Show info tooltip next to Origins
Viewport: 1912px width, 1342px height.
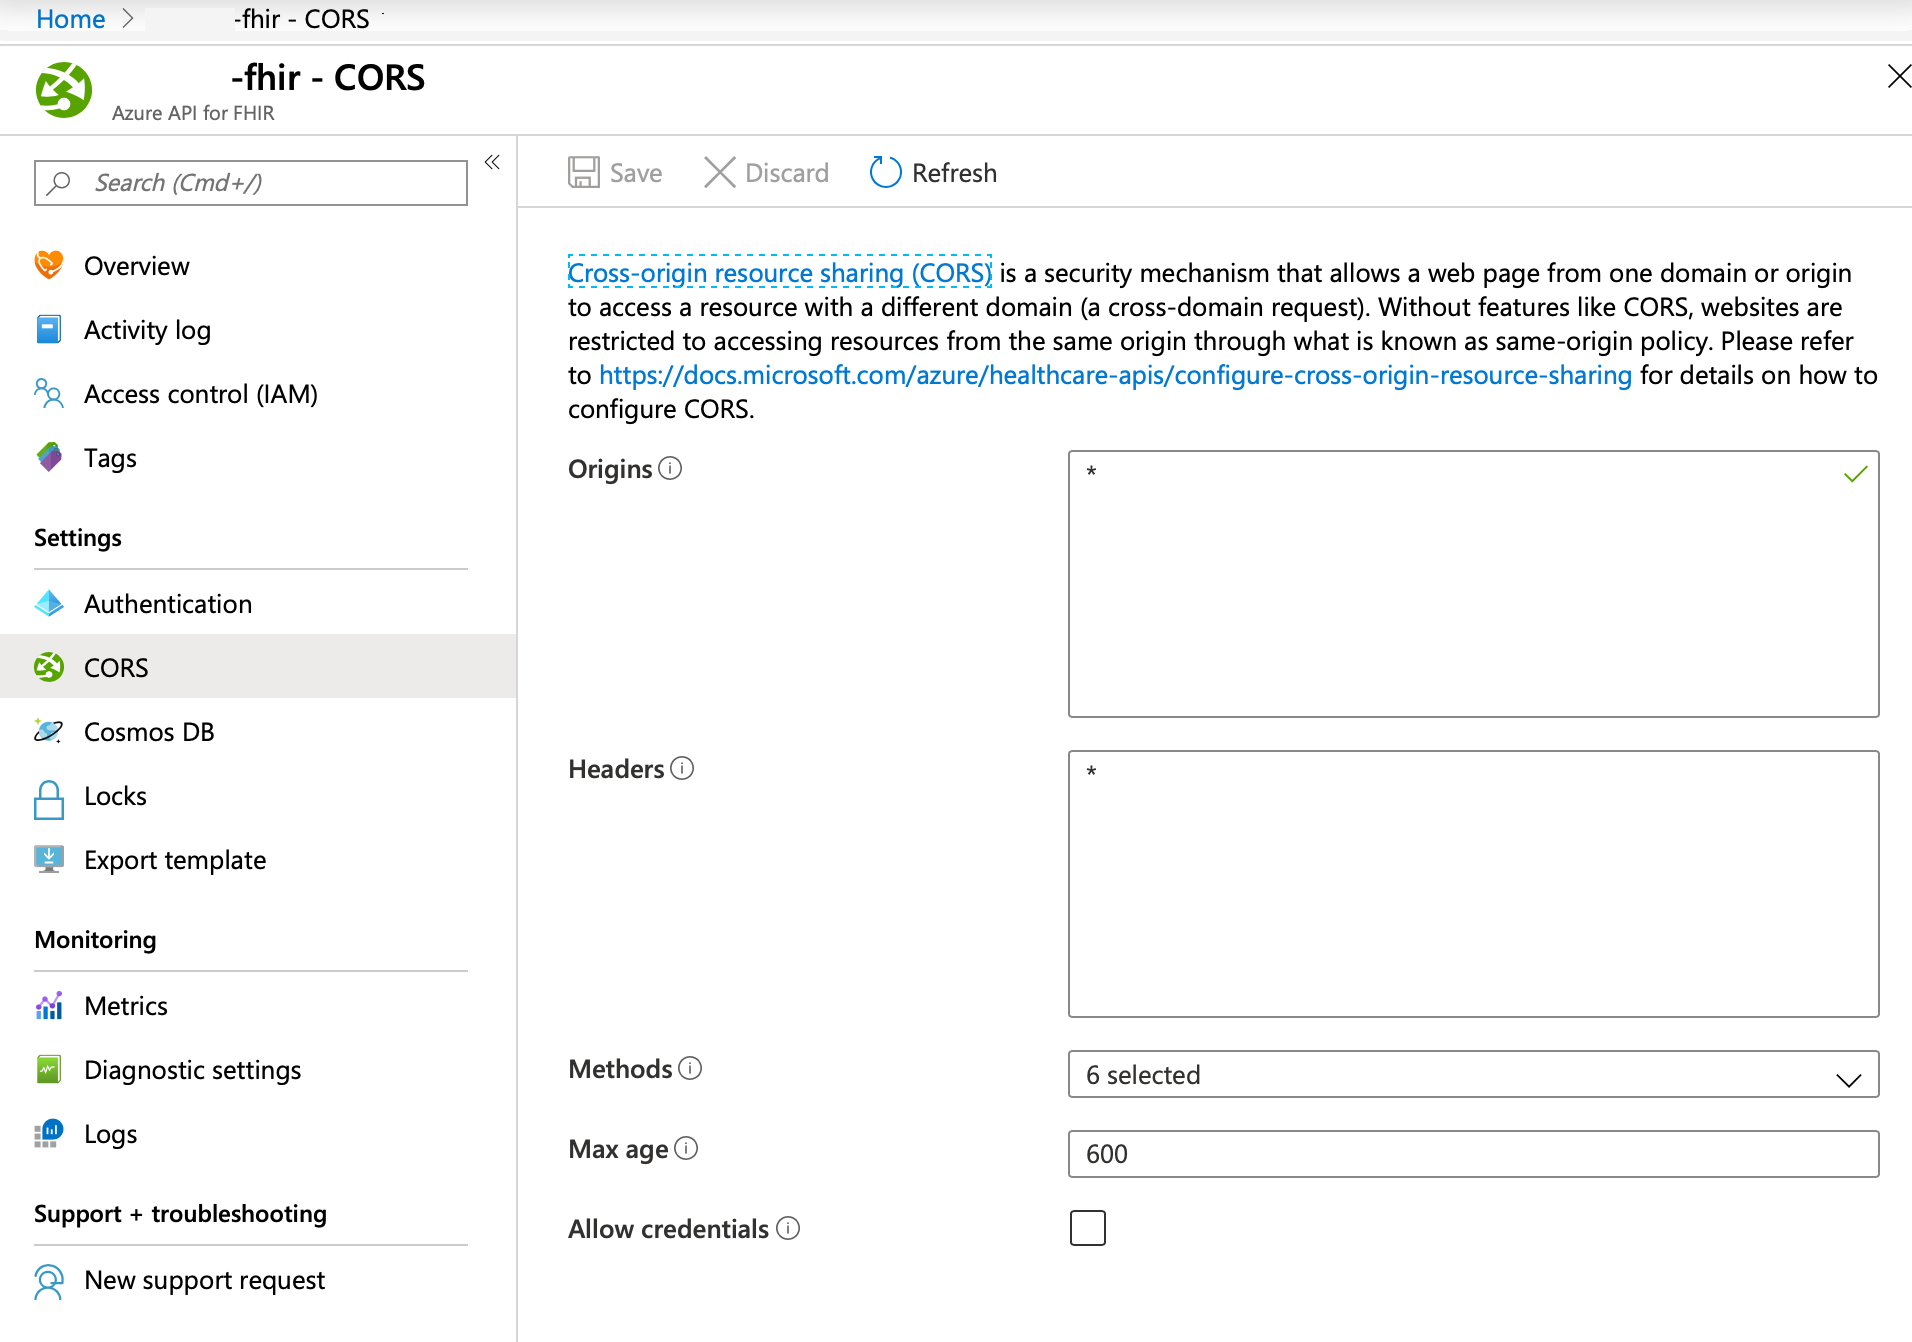(671, 467)
